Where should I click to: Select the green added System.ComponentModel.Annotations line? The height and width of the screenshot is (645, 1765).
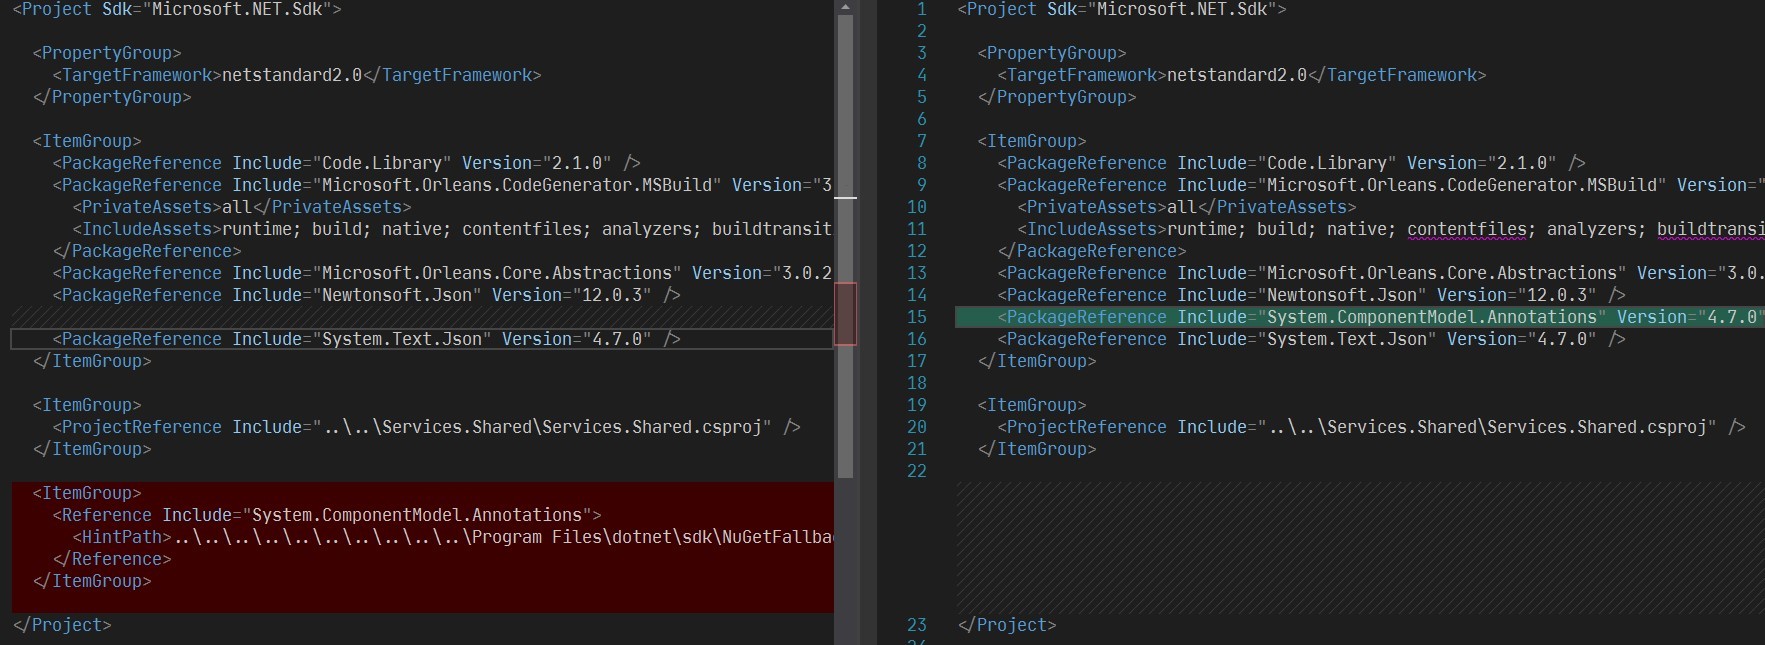point(1360,317)
